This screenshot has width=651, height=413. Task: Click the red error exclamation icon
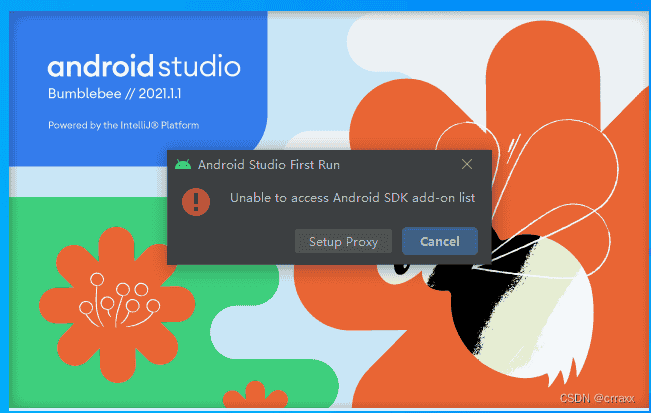[196, 200]
